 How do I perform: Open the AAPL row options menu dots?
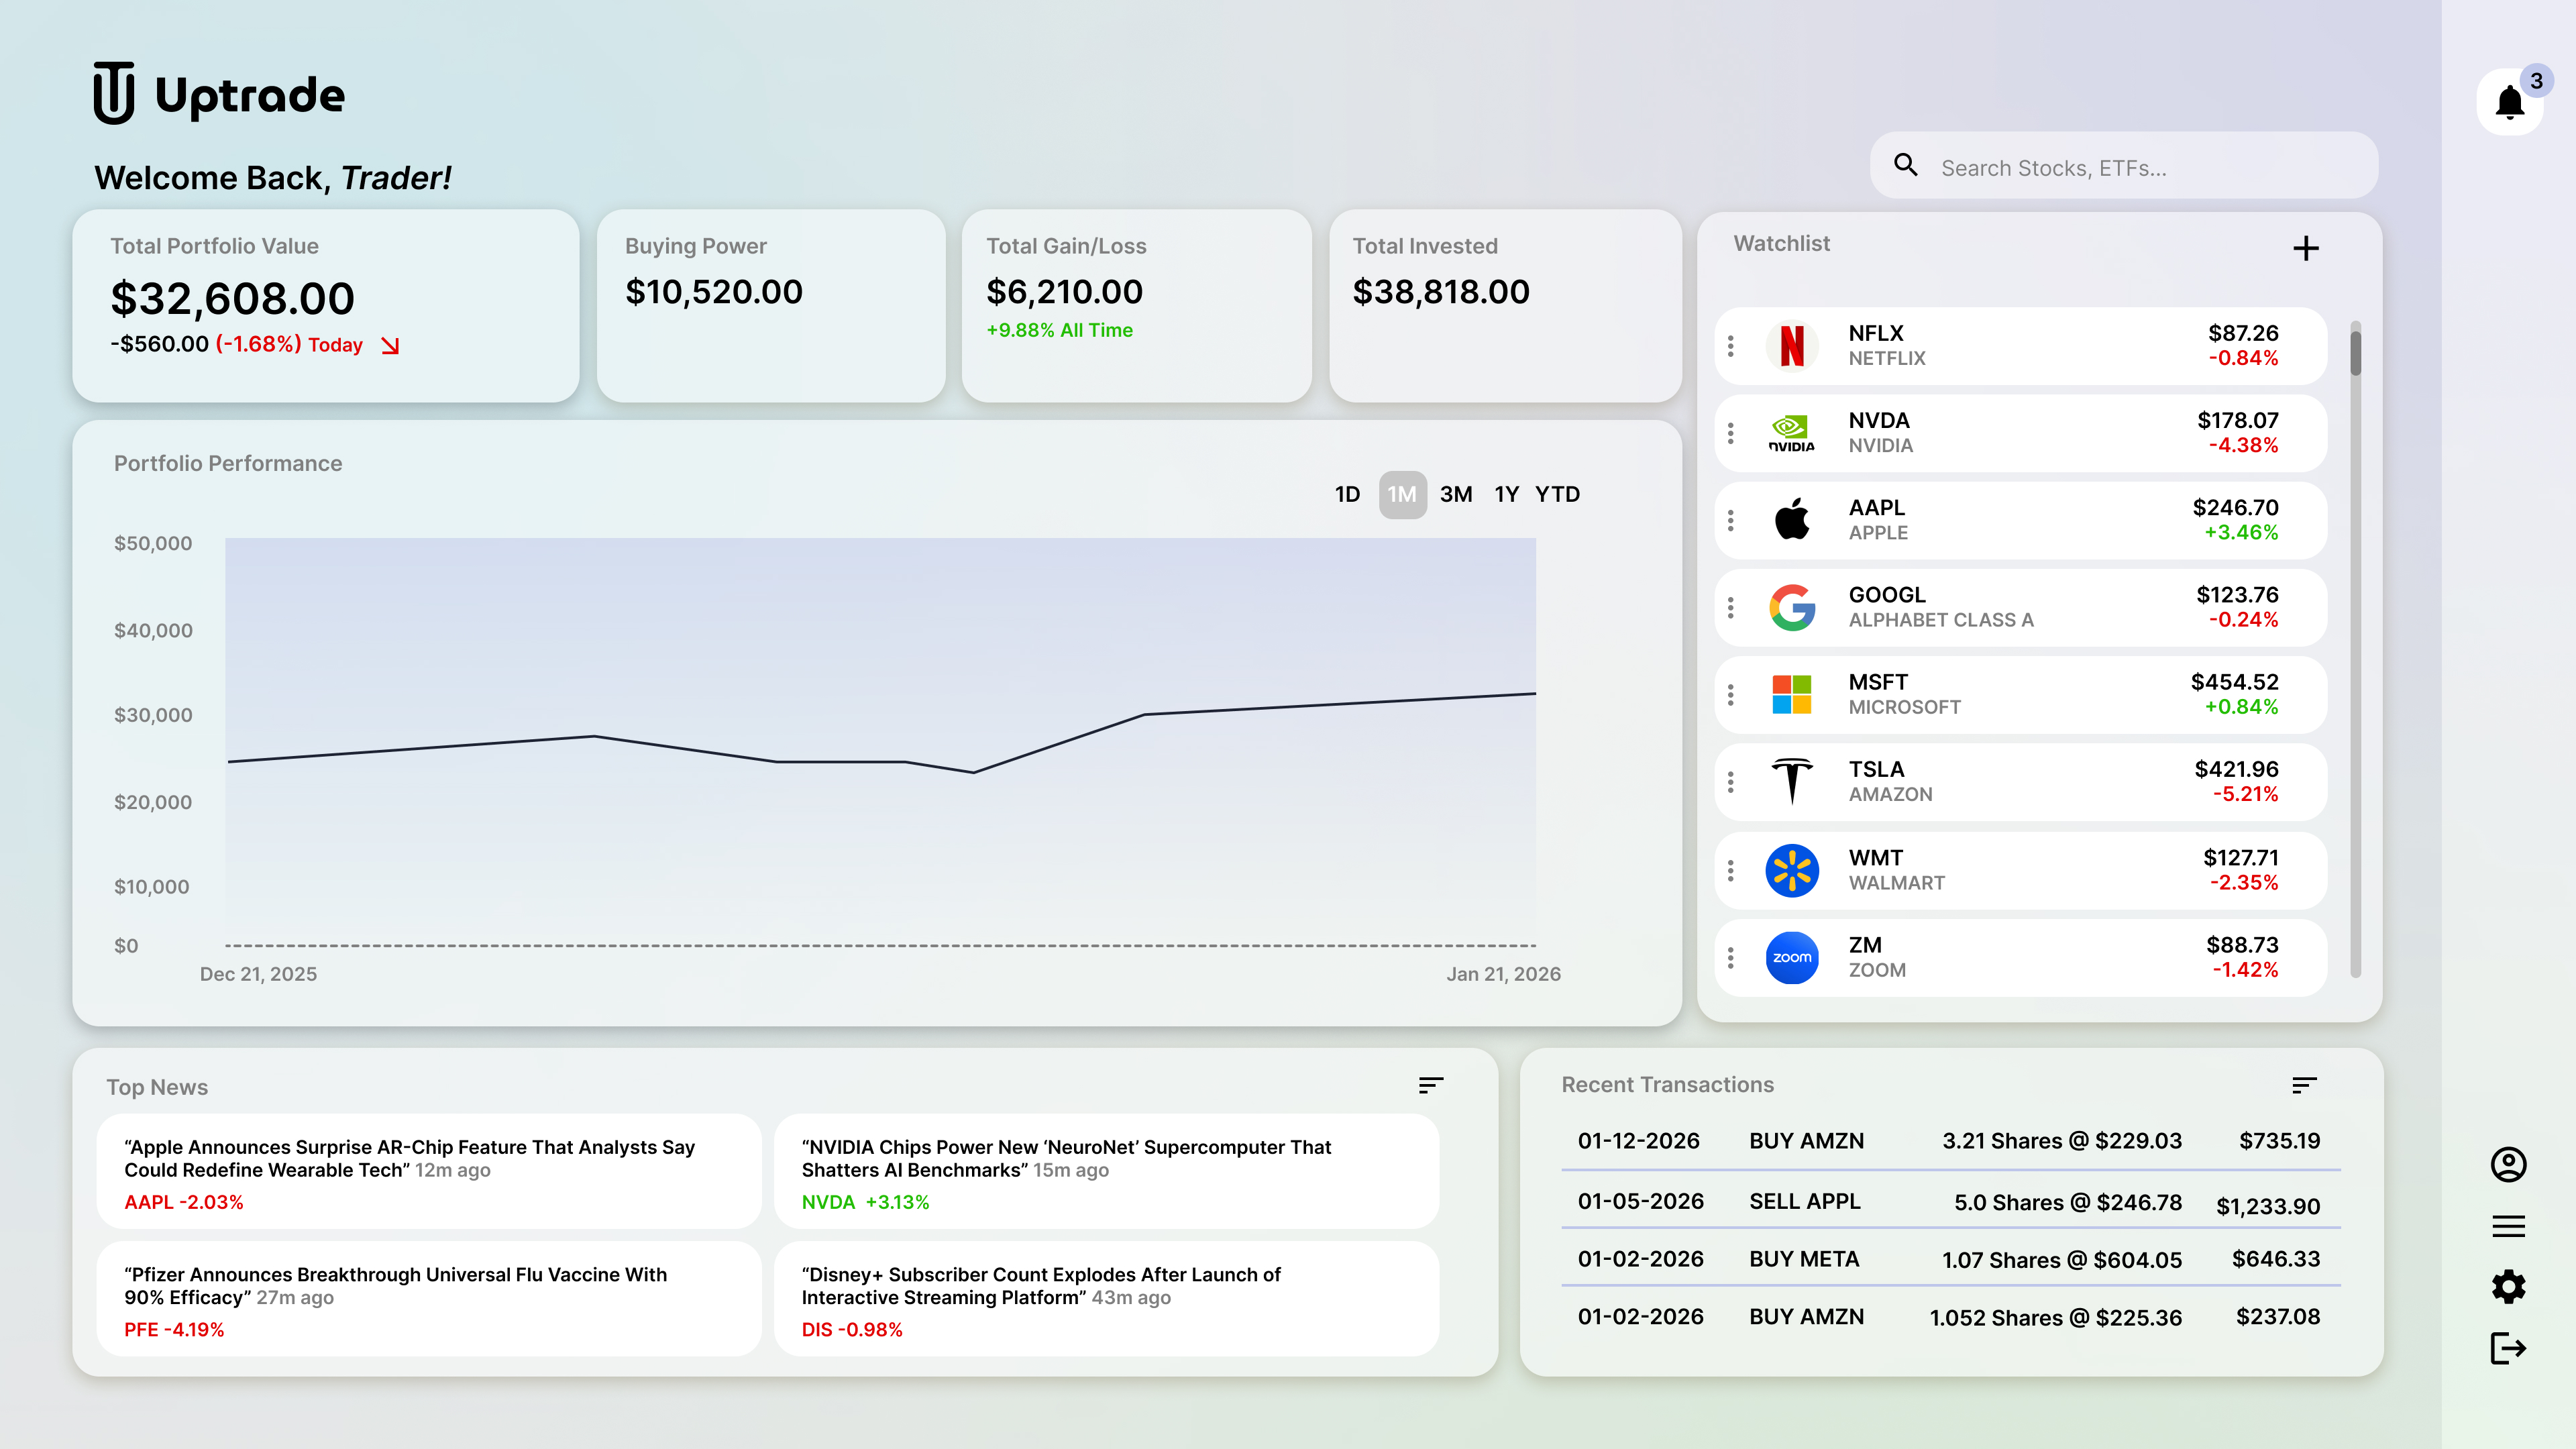coord(1731,520)
